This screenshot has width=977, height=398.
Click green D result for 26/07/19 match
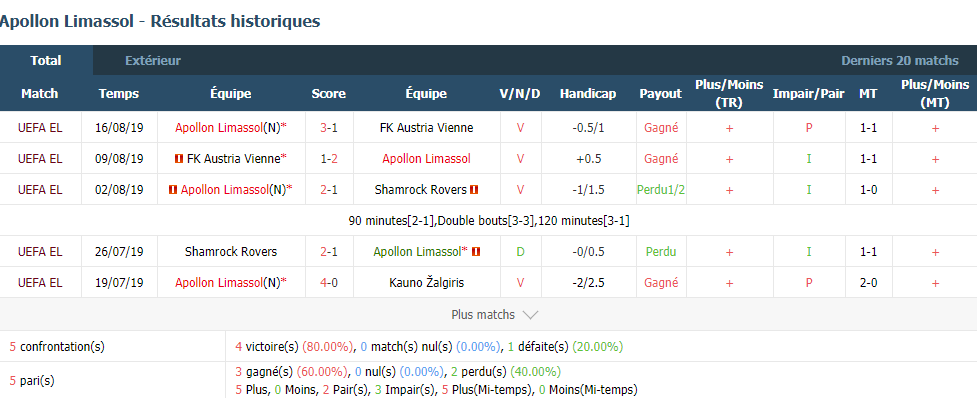pos(520,252)
